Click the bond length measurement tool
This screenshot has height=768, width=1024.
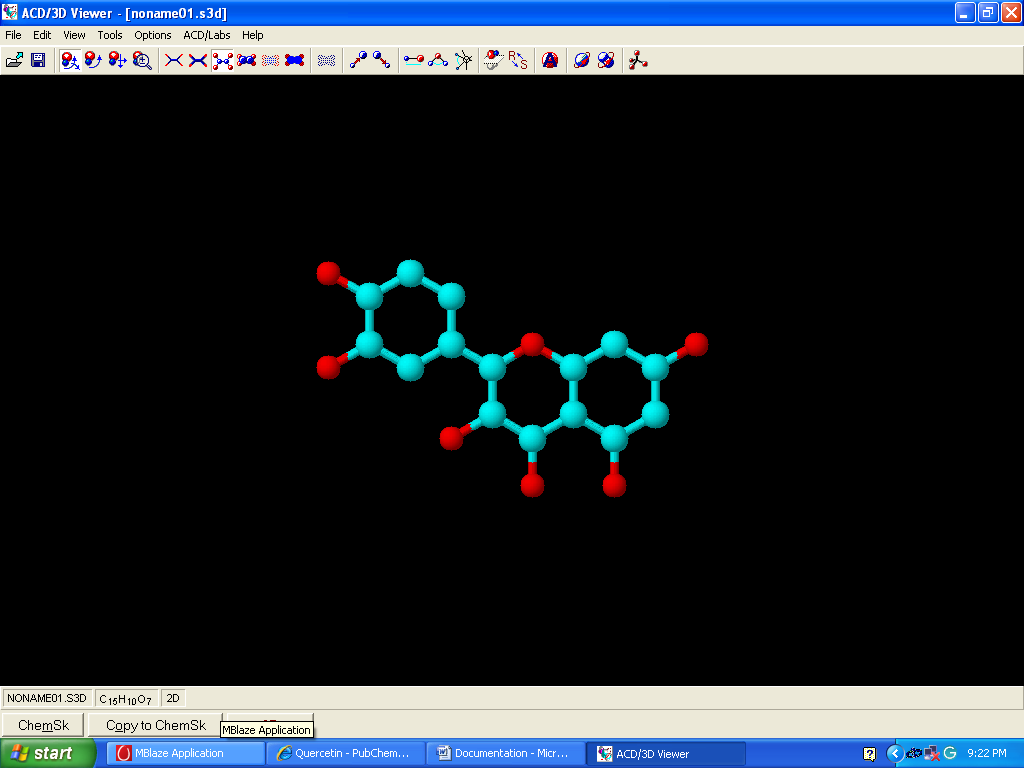[413, 60]
